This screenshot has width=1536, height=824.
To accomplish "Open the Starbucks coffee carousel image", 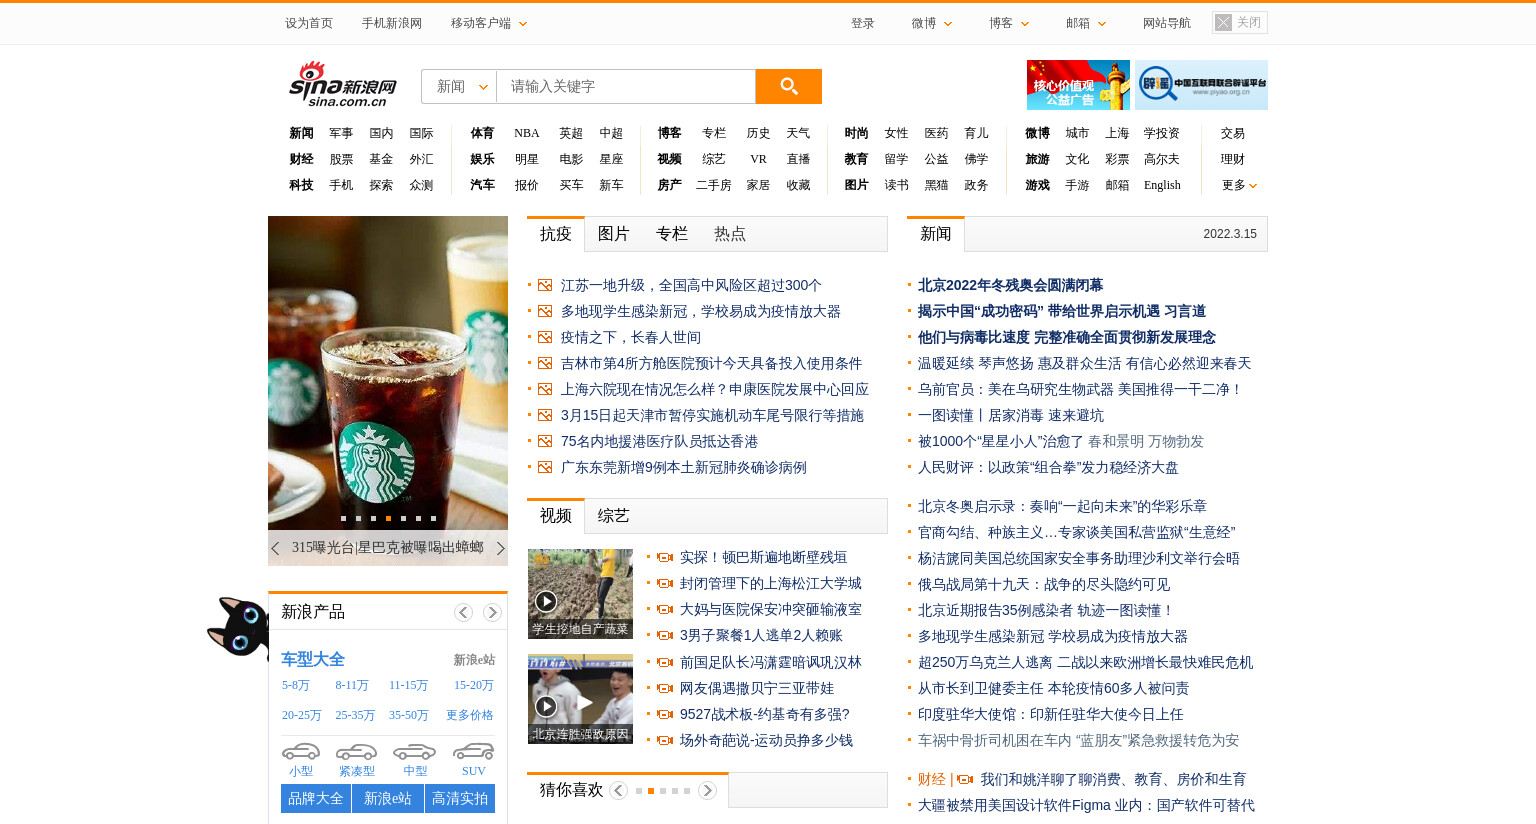I will click(x=388, y=373).
